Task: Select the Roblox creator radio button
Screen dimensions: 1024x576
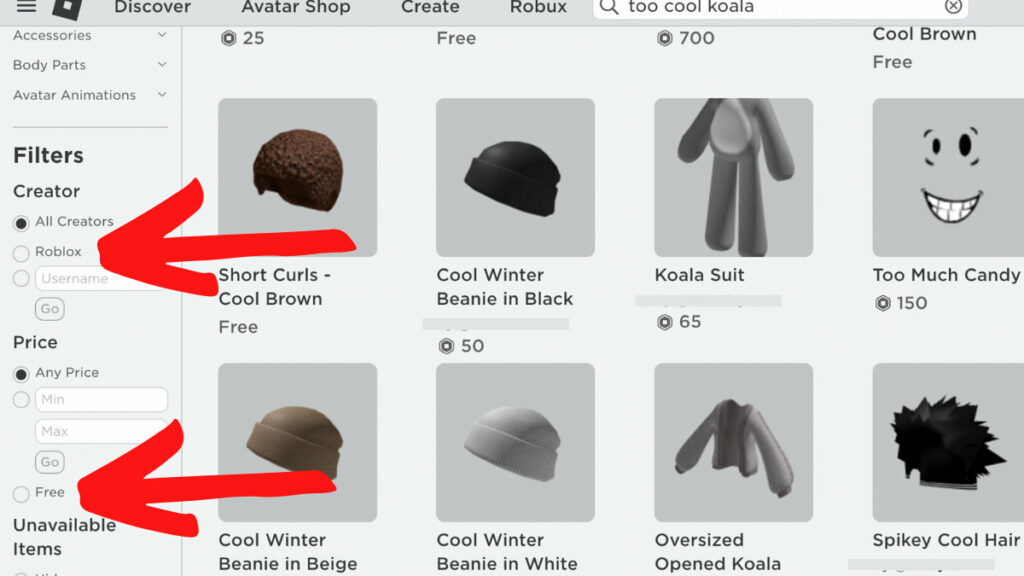Action: click(x=21, y=253)
